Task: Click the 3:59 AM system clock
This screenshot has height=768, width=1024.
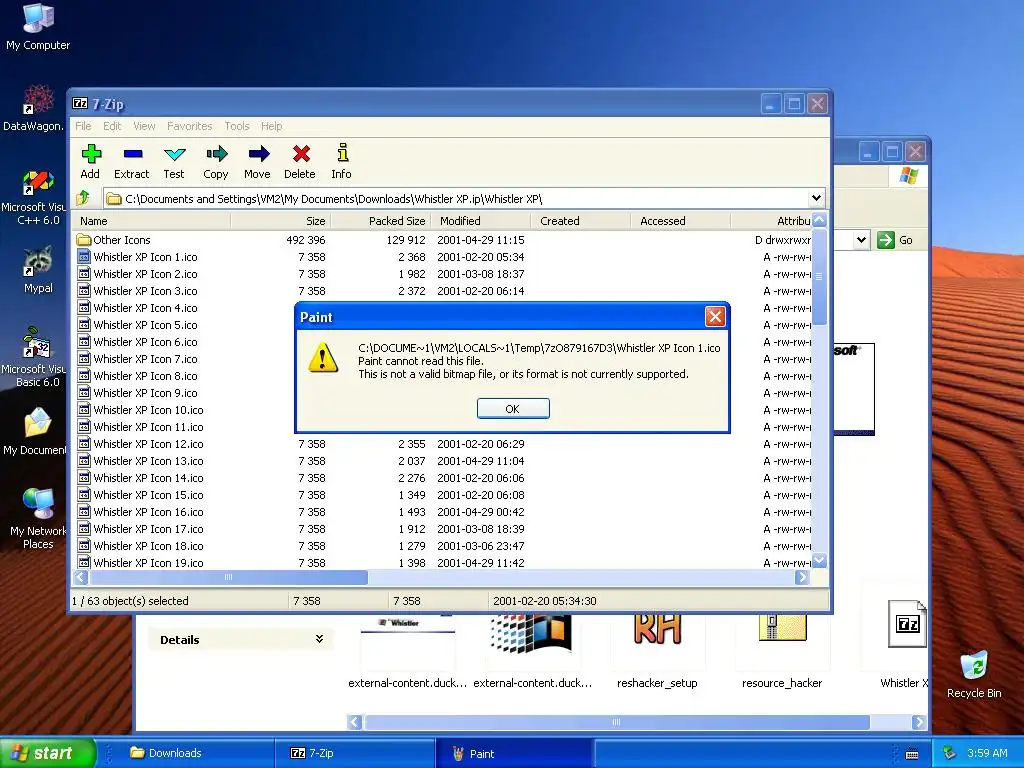Action: coord(987,753)
